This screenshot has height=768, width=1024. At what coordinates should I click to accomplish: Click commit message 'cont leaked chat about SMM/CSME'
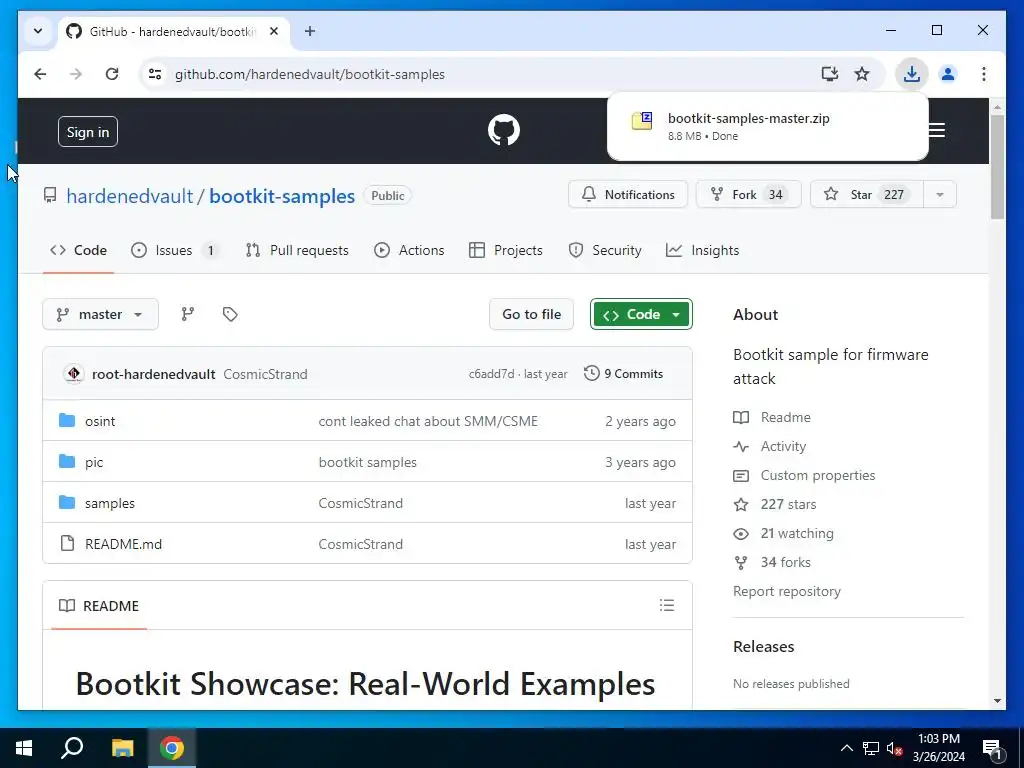coord(428,421)
